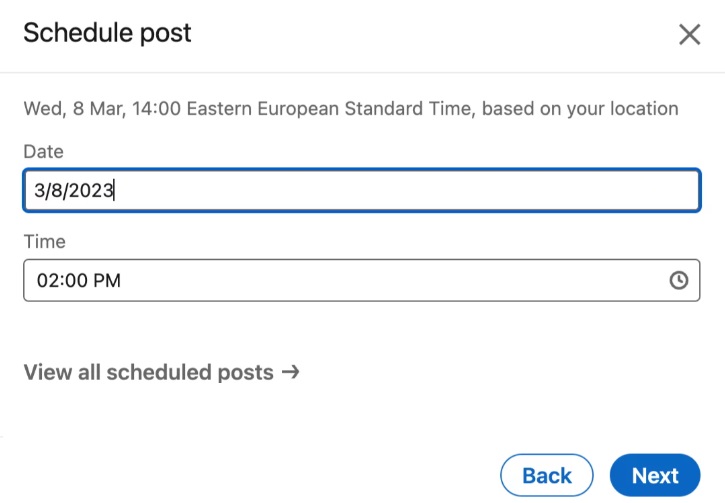Click the Time input field
Screen dimensions: 725x503
click(x=362, y=280)
